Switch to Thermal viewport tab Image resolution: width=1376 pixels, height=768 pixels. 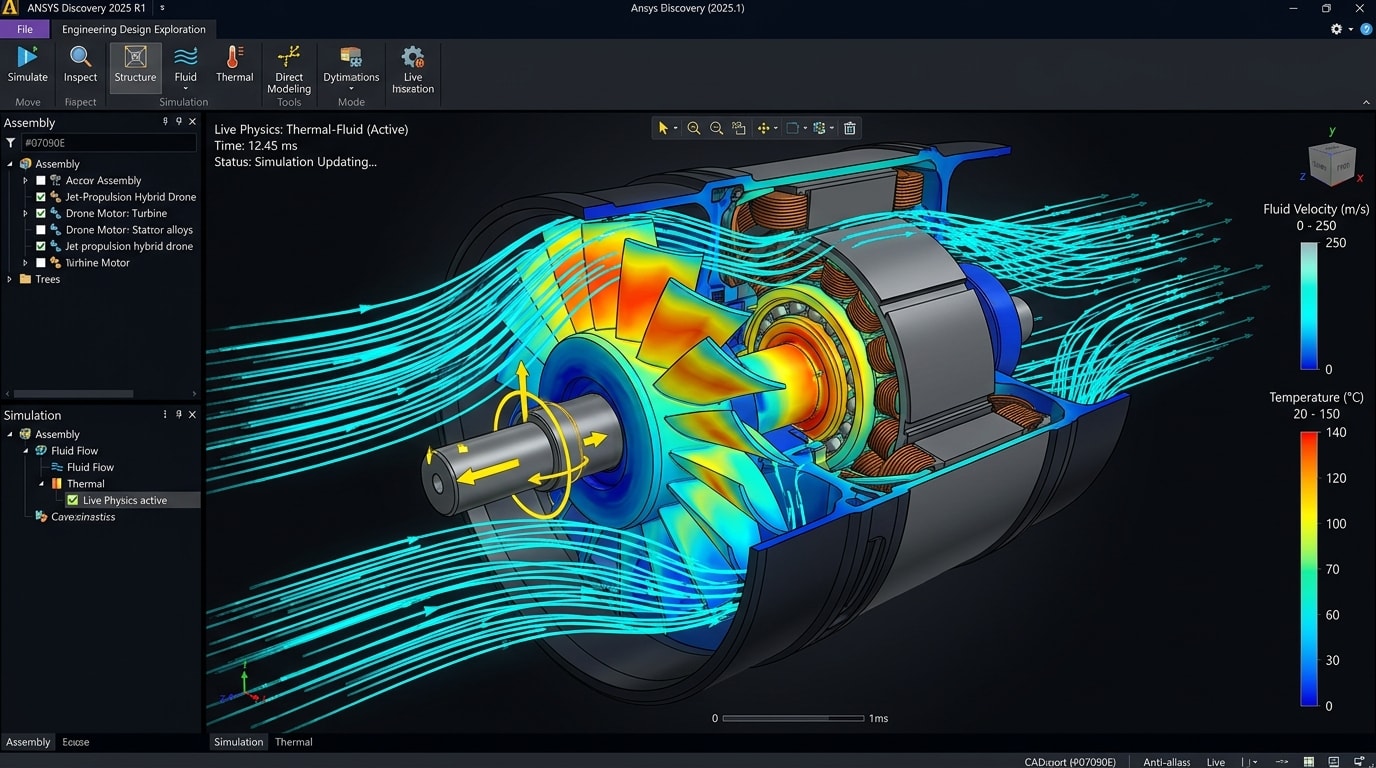pyautogui.click(x=294, y=742)
